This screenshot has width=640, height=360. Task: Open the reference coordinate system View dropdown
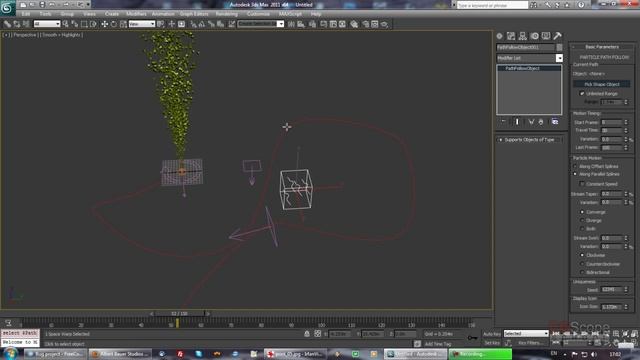[x=142, y=24]
